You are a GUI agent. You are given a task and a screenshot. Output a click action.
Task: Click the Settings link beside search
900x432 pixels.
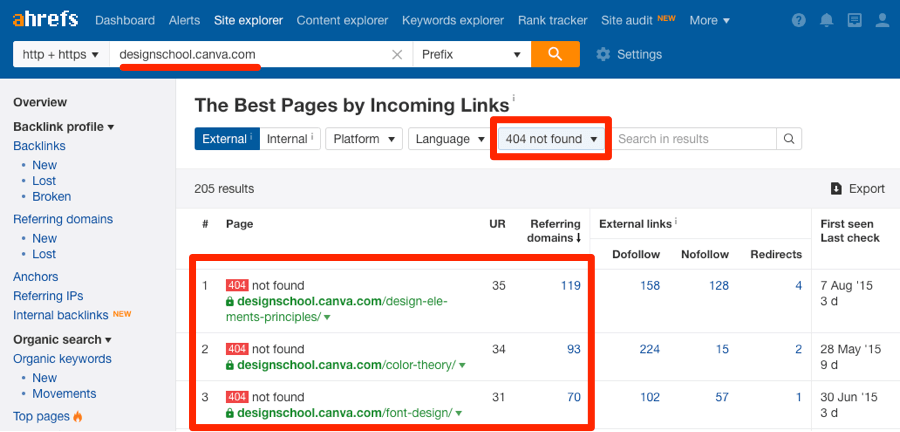click(639, 55)
